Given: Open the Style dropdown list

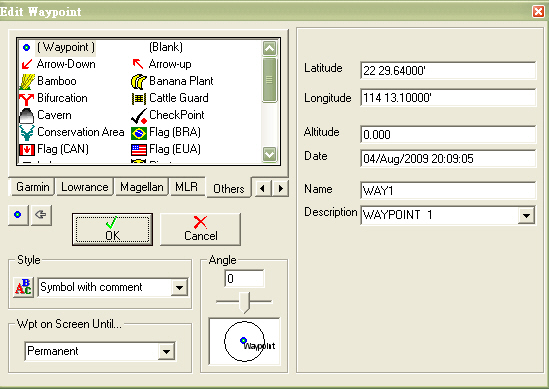Looking at the screenshot, I should (179, 287).
